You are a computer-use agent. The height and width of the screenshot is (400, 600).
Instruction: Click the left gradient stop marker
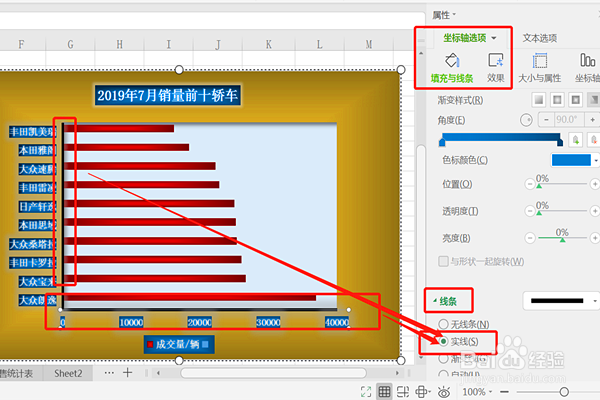[442, 143]
